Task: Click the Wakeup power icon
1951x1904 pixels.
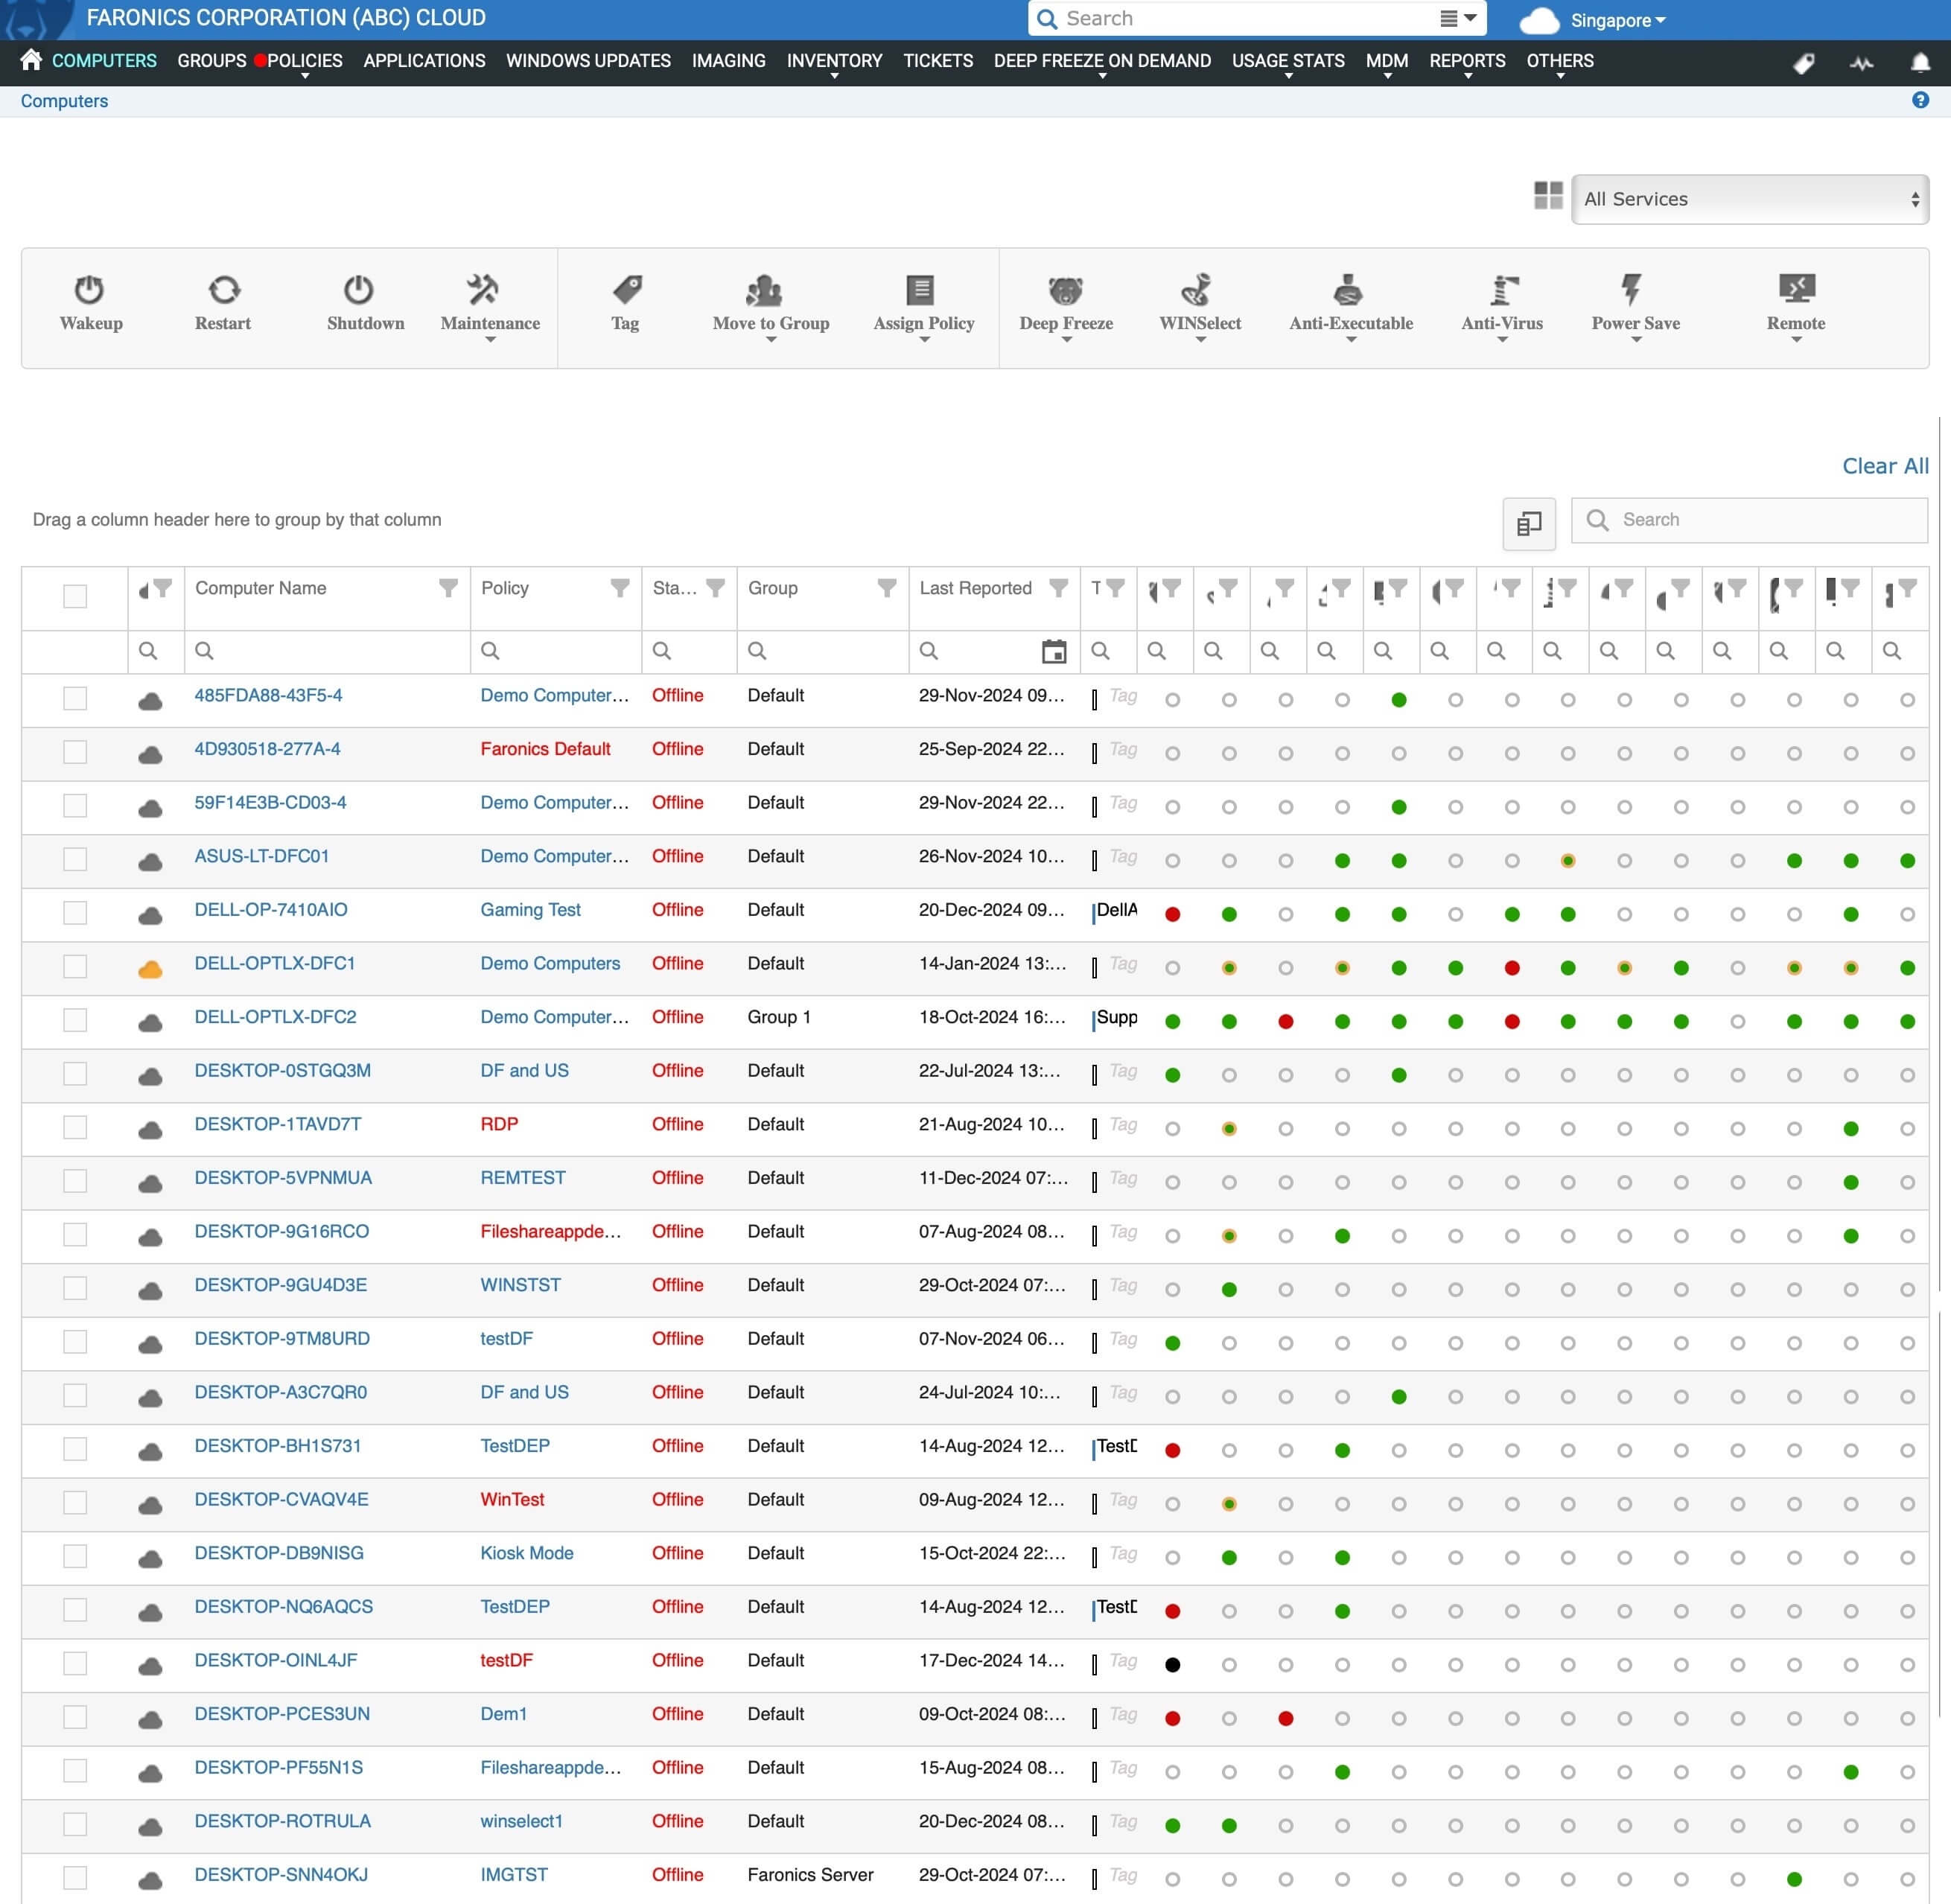Action: coord(89,290)
